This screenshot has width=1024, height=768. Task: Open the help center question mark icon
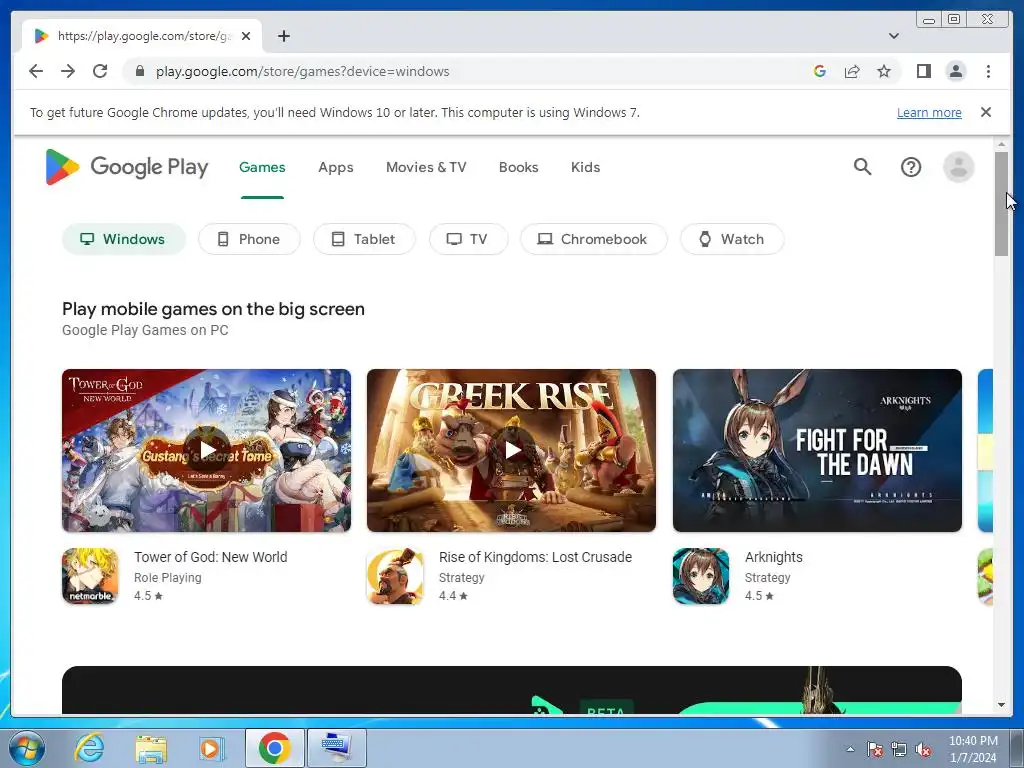[x=910, y=167]
